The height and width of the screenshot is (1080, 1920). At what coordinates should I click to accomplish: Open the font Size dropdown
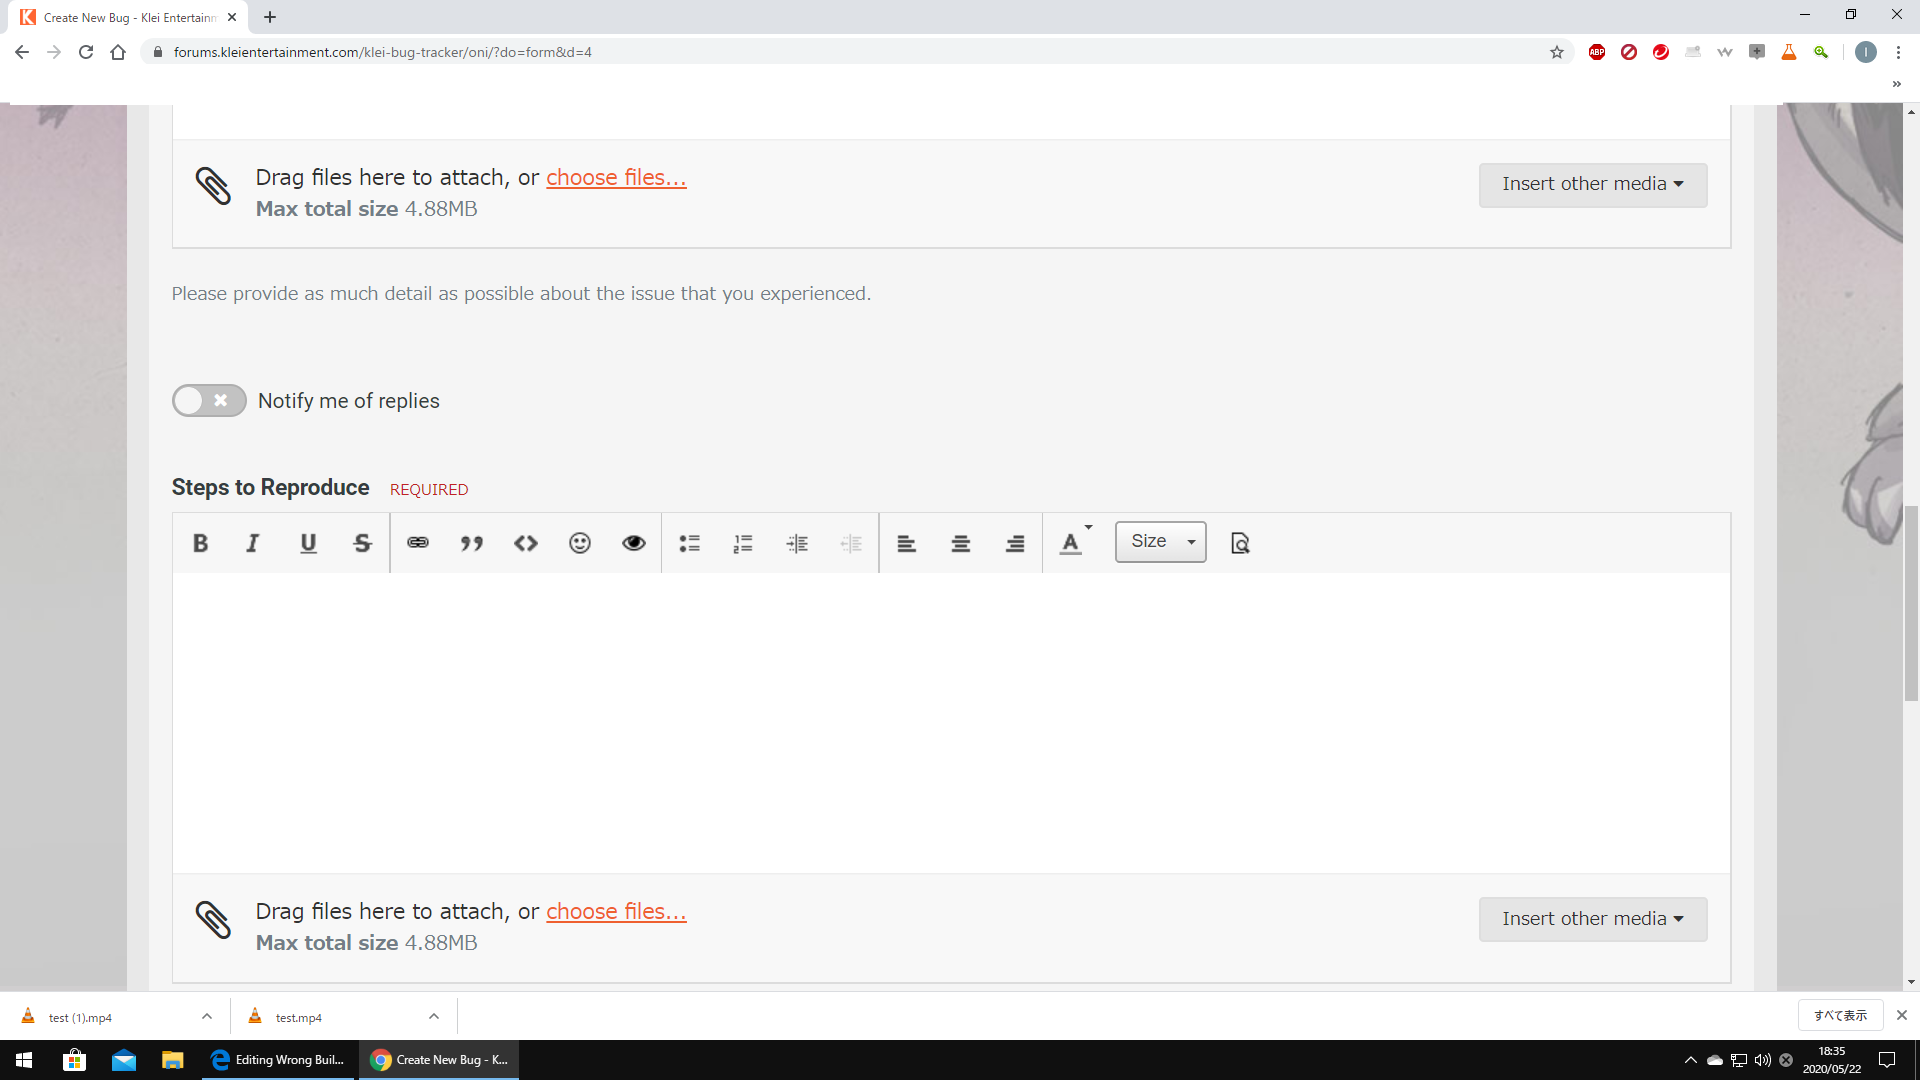click(1160, 542)
